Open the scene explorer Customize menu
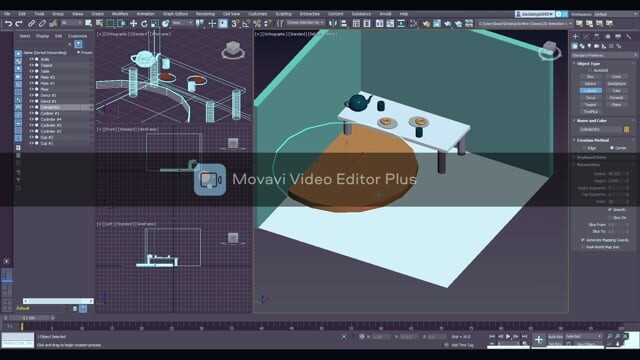Viewport: 640px width, 360px height. pyautogui.click(x=78, y=36)
